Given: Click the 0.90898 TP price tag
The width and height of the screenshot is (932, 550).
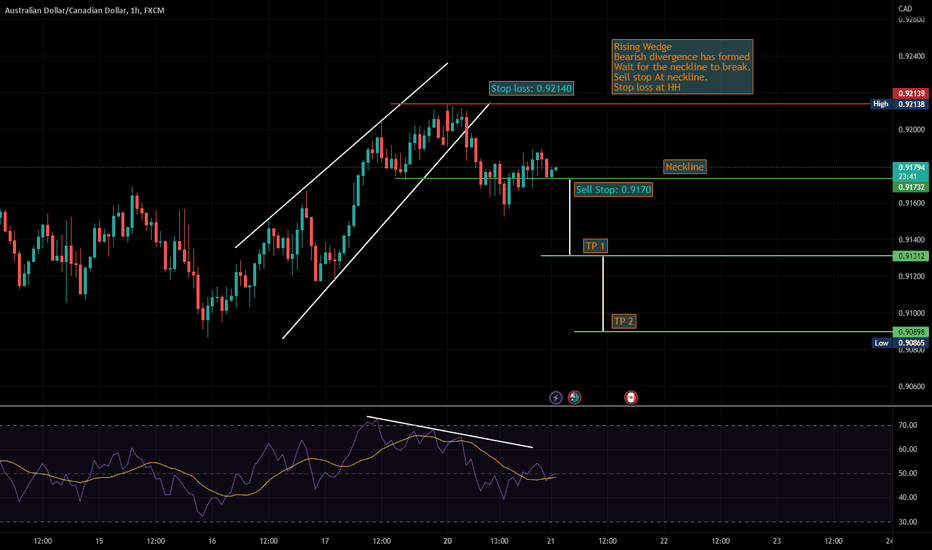Looking at the screenshot, I should [911, 332].
